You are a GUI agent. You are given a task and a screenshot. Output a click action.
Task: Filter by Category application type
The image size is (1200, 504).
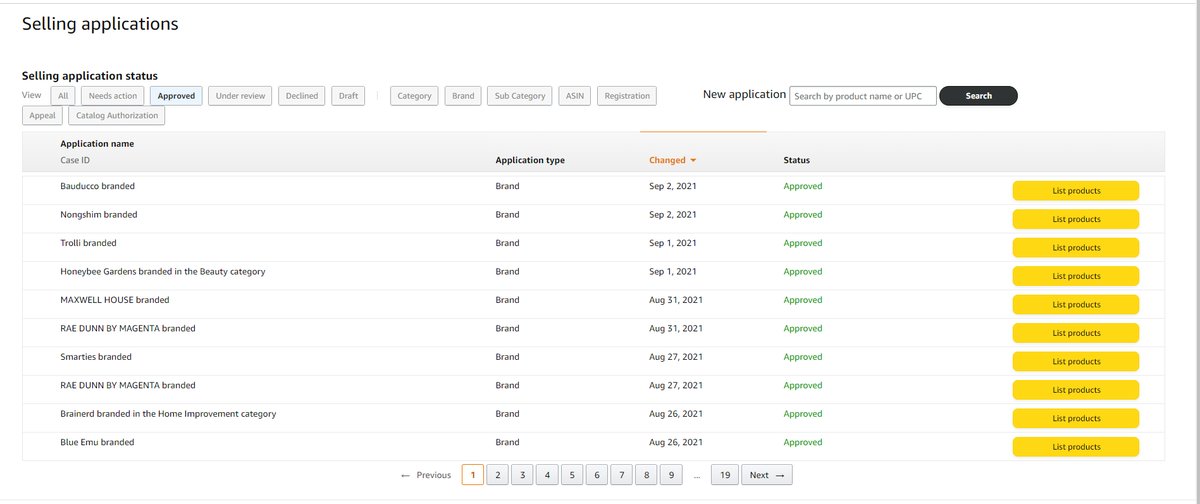(x=414, y=96)
